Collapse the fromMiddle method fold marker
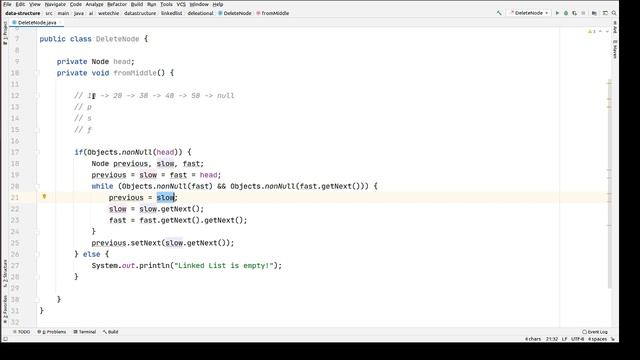The image size is (640, 360). pos(38,73)
